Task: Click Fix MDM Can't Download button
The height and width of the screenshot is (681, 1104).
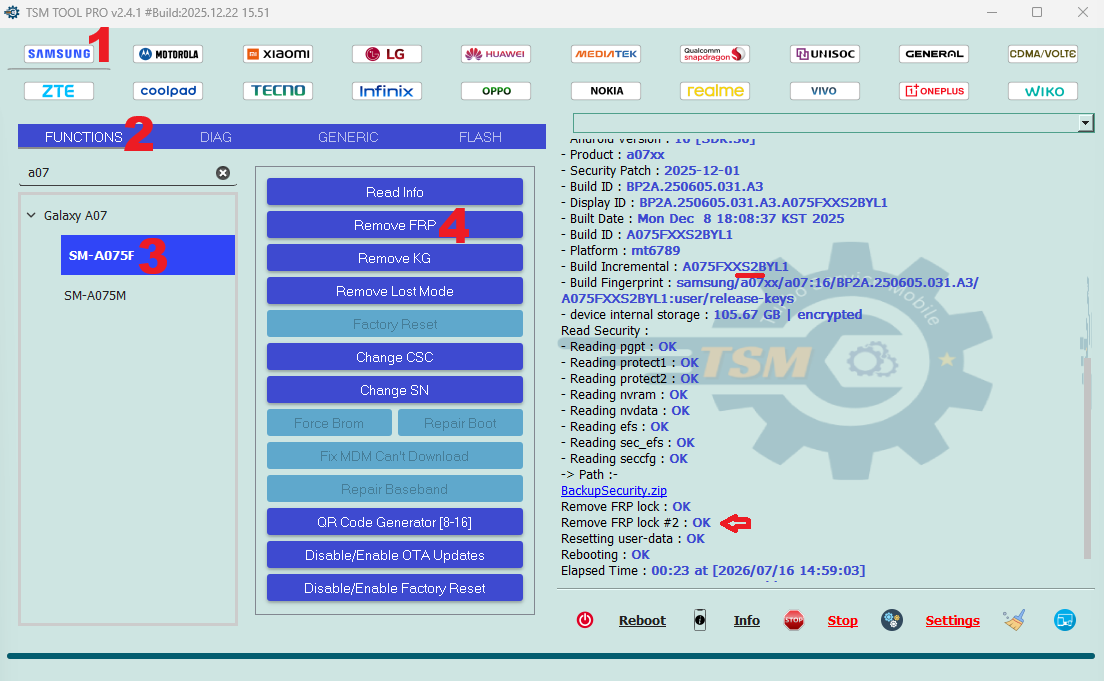Action: pyautogui.click(x=394, y=456)
